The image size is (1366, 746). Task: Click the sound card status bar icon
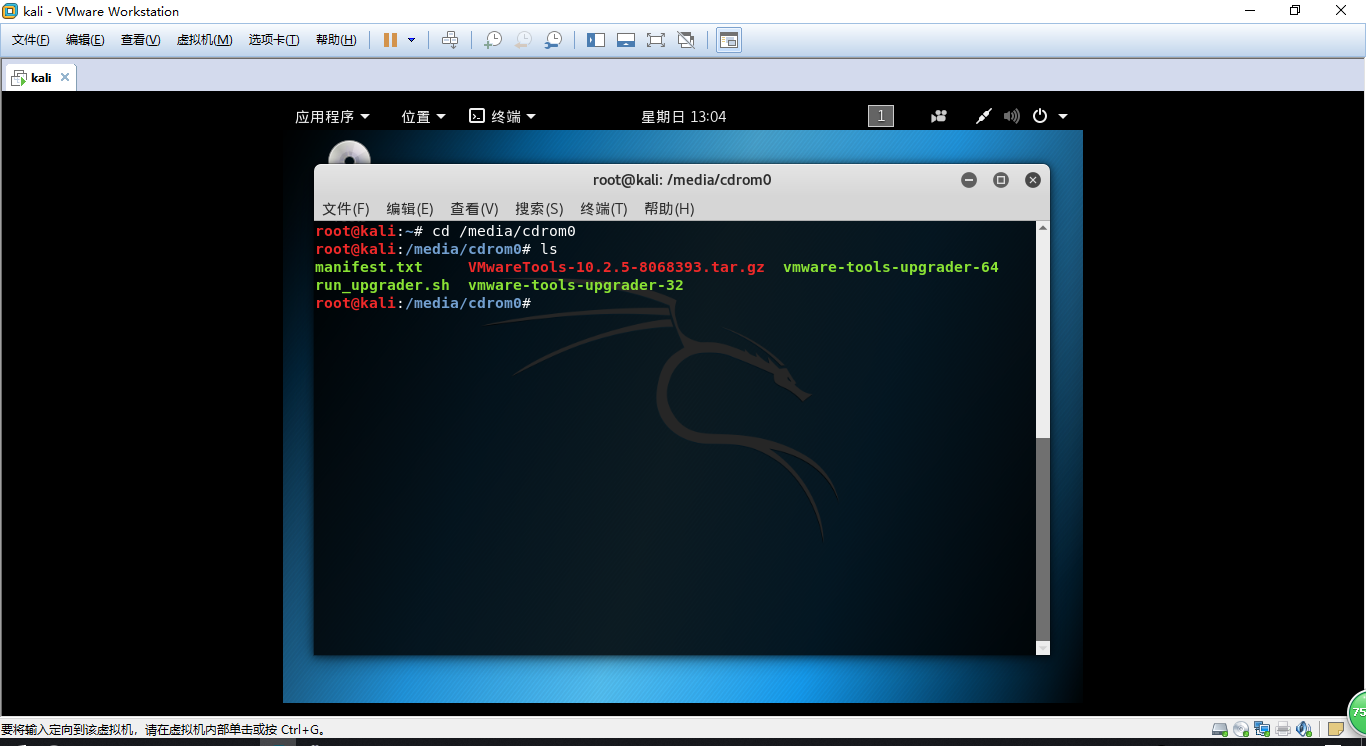click(x=1304, y=730)
